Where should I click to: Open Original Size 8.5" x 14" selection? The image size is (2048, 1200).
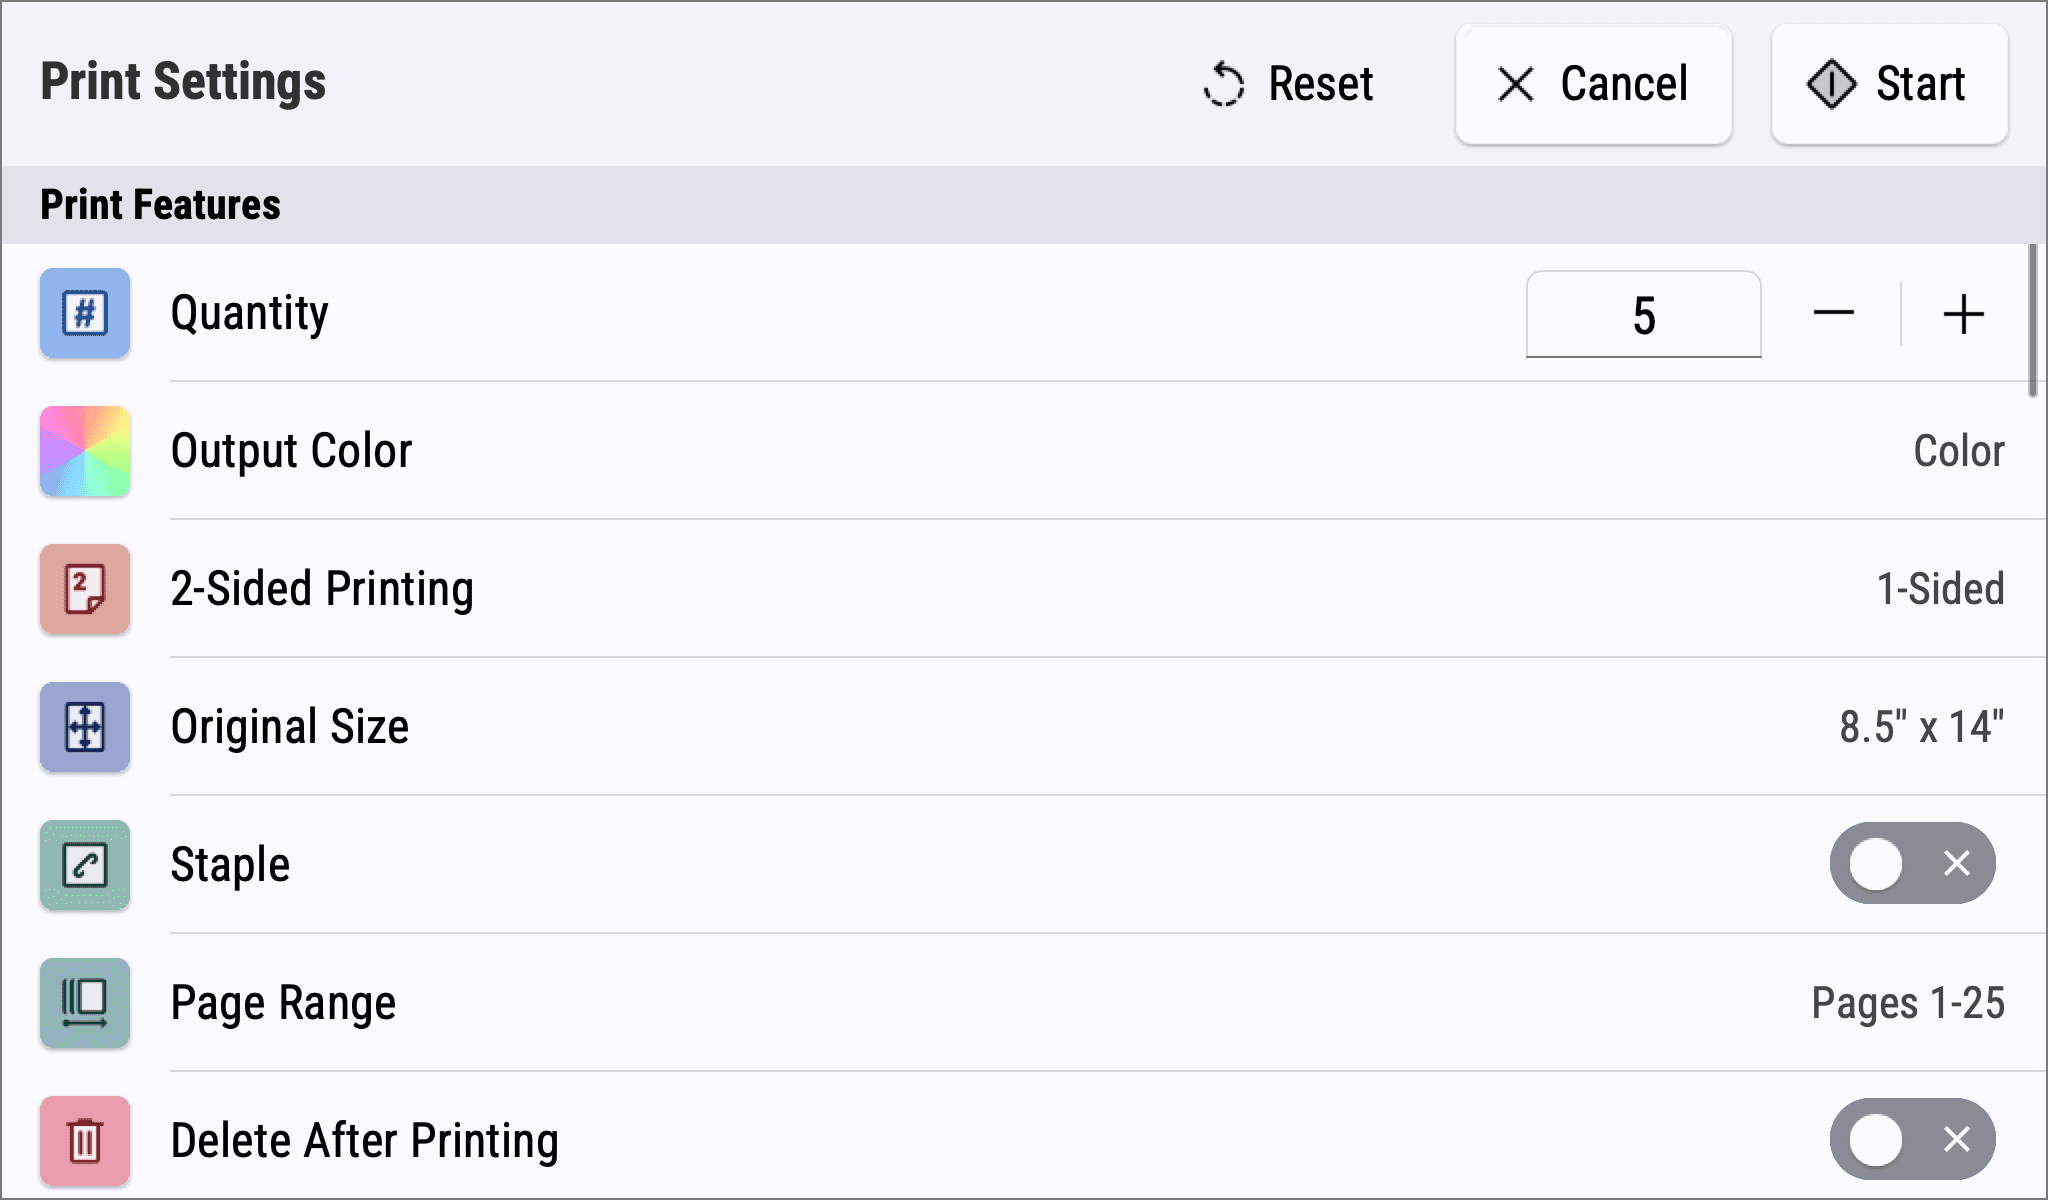point(1921,727)
